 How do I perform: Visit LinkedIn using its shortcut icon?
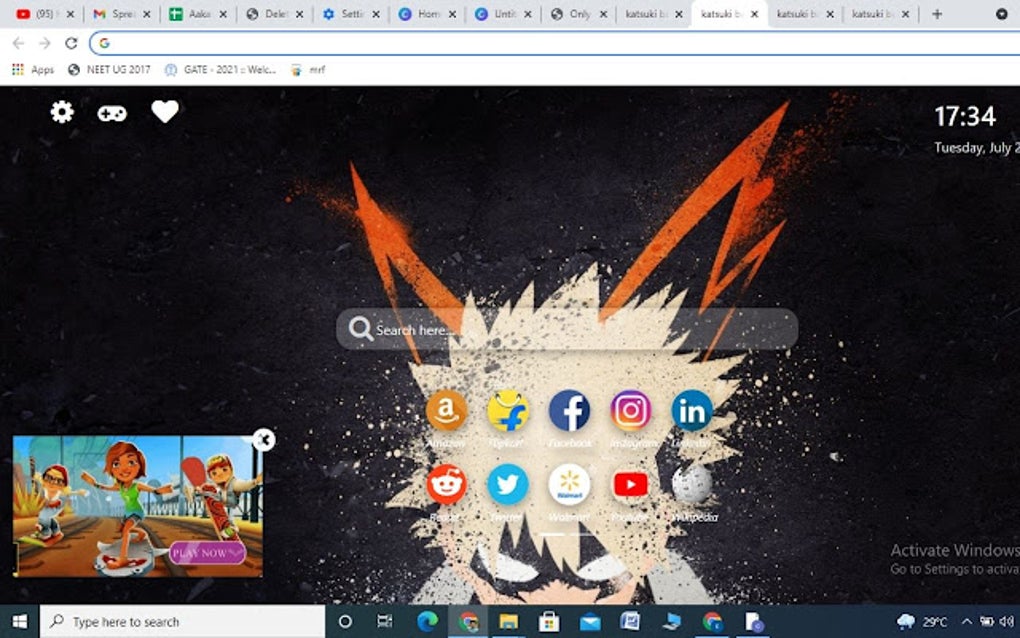pos(692,410)
